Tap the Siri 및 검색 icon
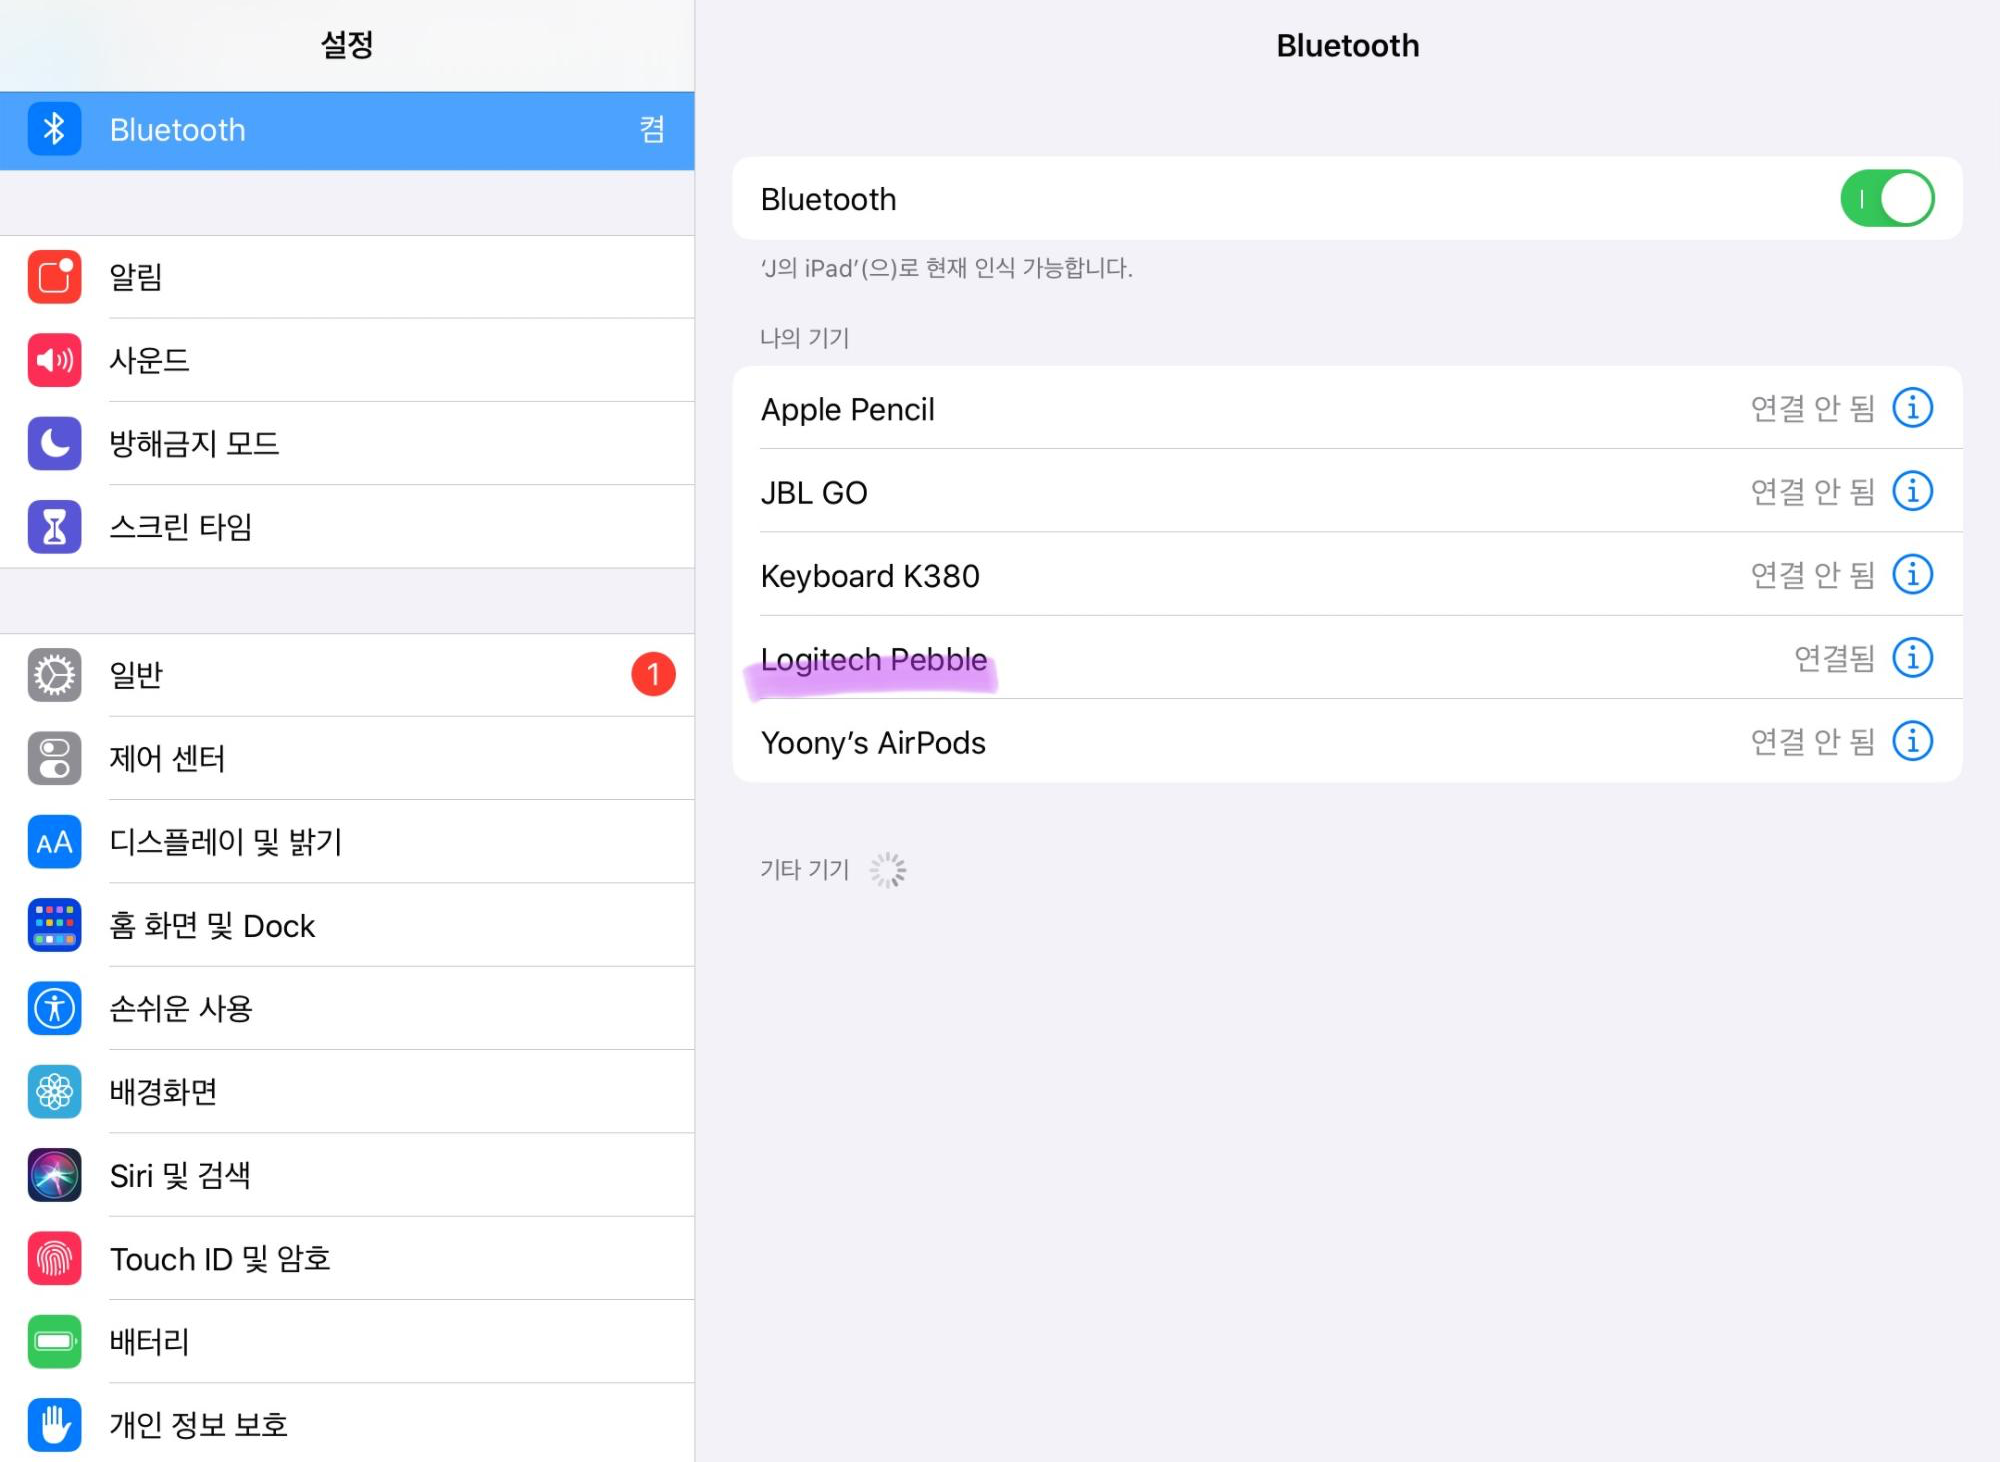This screenshot has height=1462, width=2000. (54, 1175)
